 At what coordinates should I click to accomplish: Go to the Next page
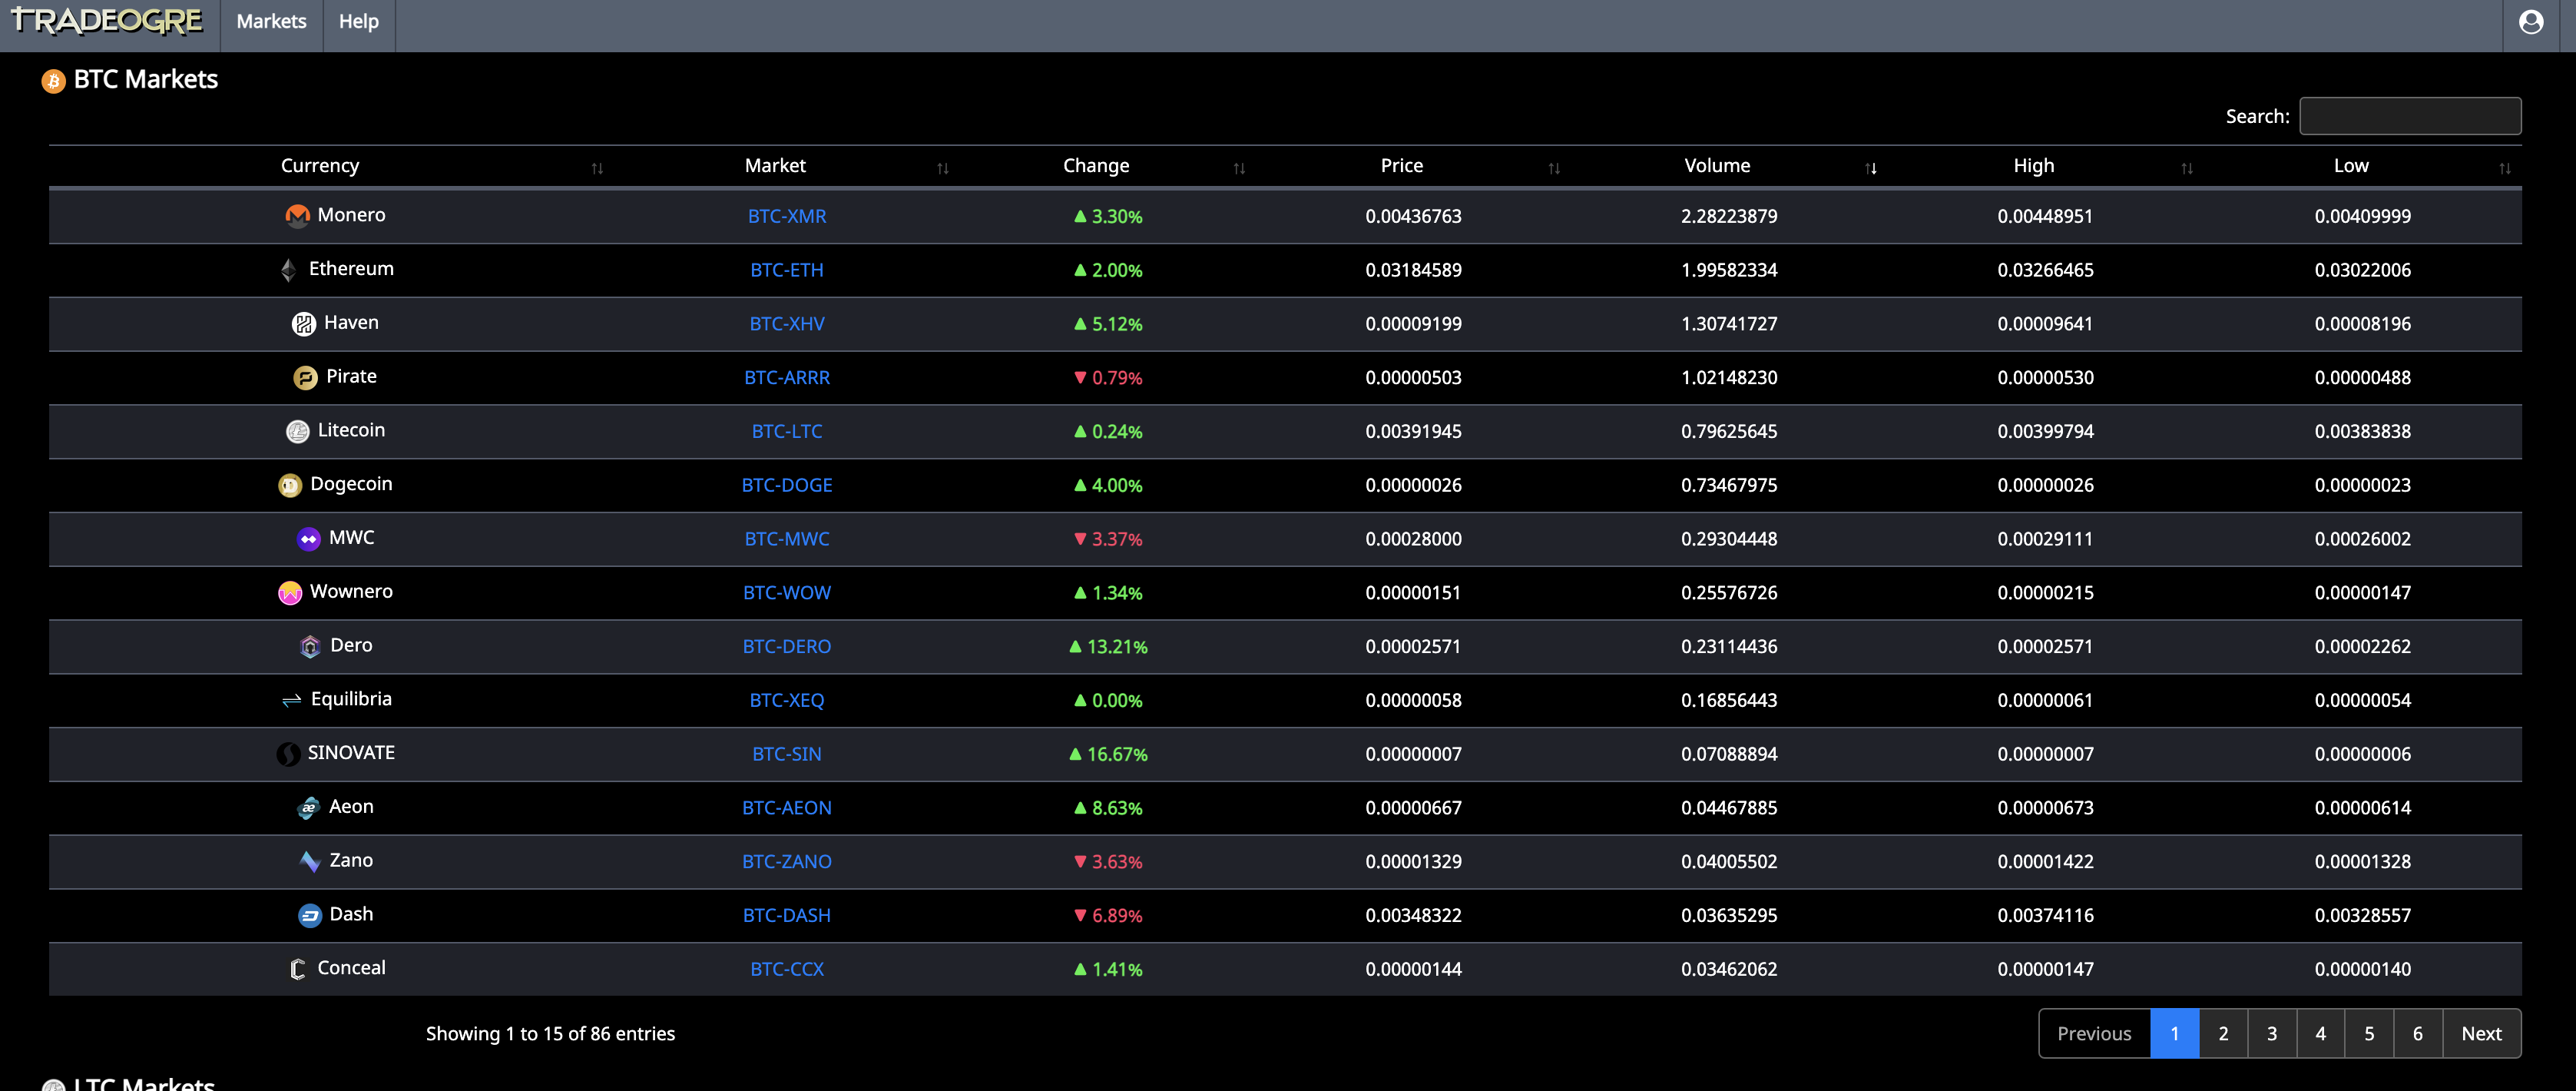coord(2481,1034)
